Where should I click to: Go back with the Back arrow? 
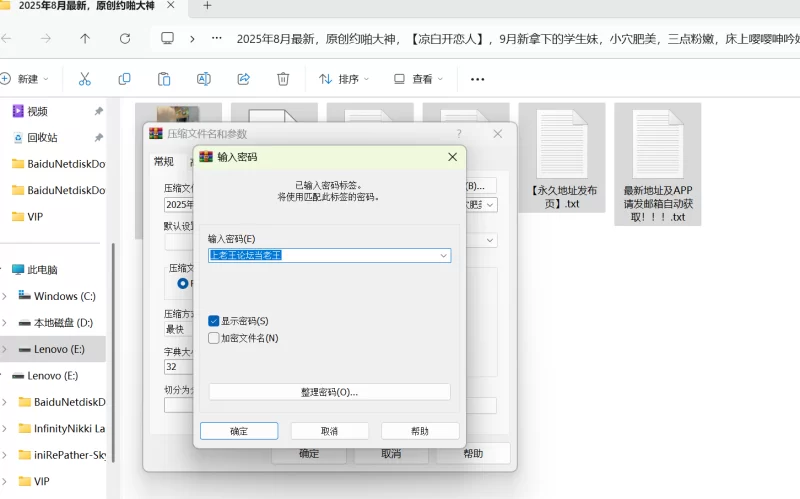(x=6, y=38)
